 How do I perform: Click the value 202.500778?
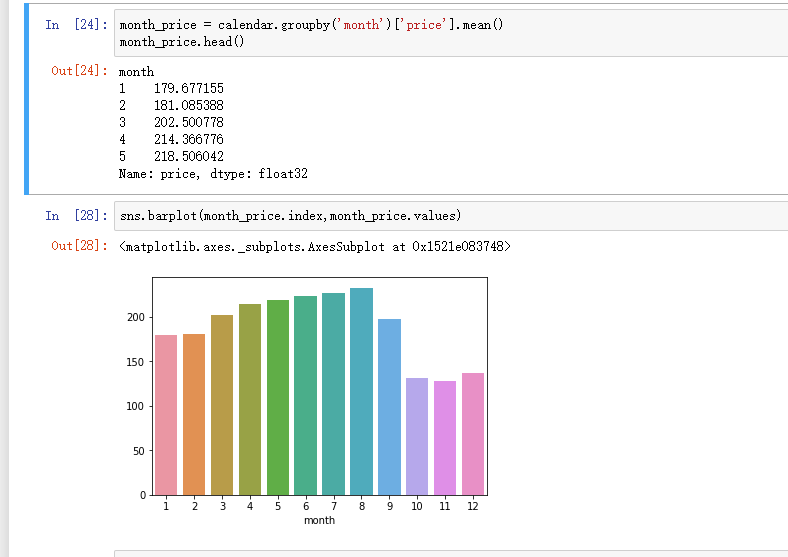coord(188,123)
